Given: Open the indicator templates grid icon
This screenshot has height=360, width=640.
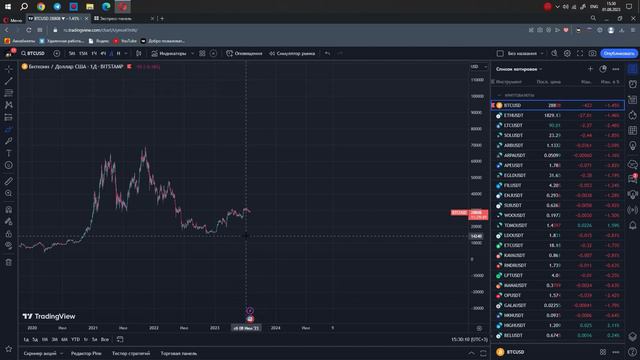Looking at the screenshot, I should [202, 53].
